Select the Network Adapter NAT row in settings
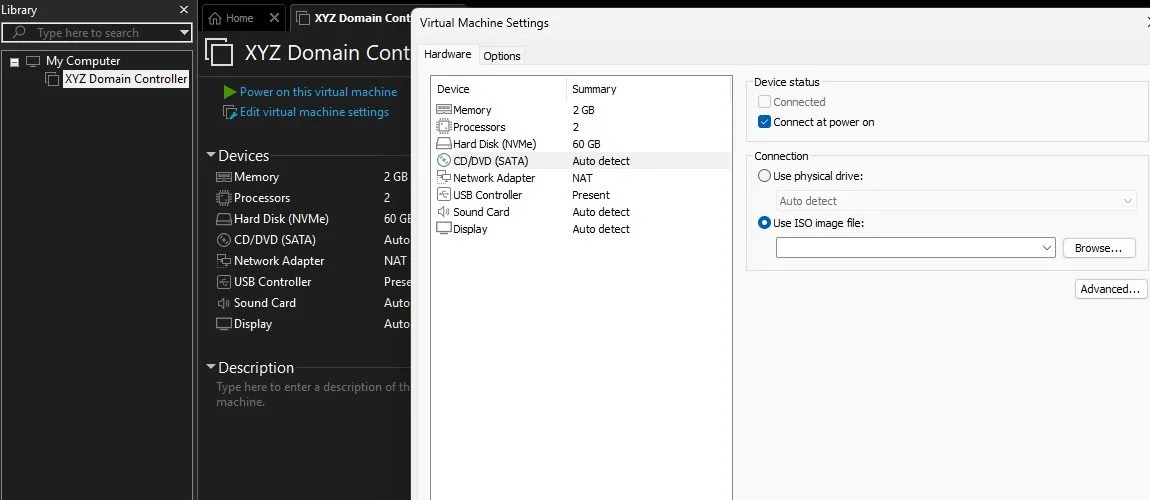1150x500 pixels. click(x=581, y=177)
